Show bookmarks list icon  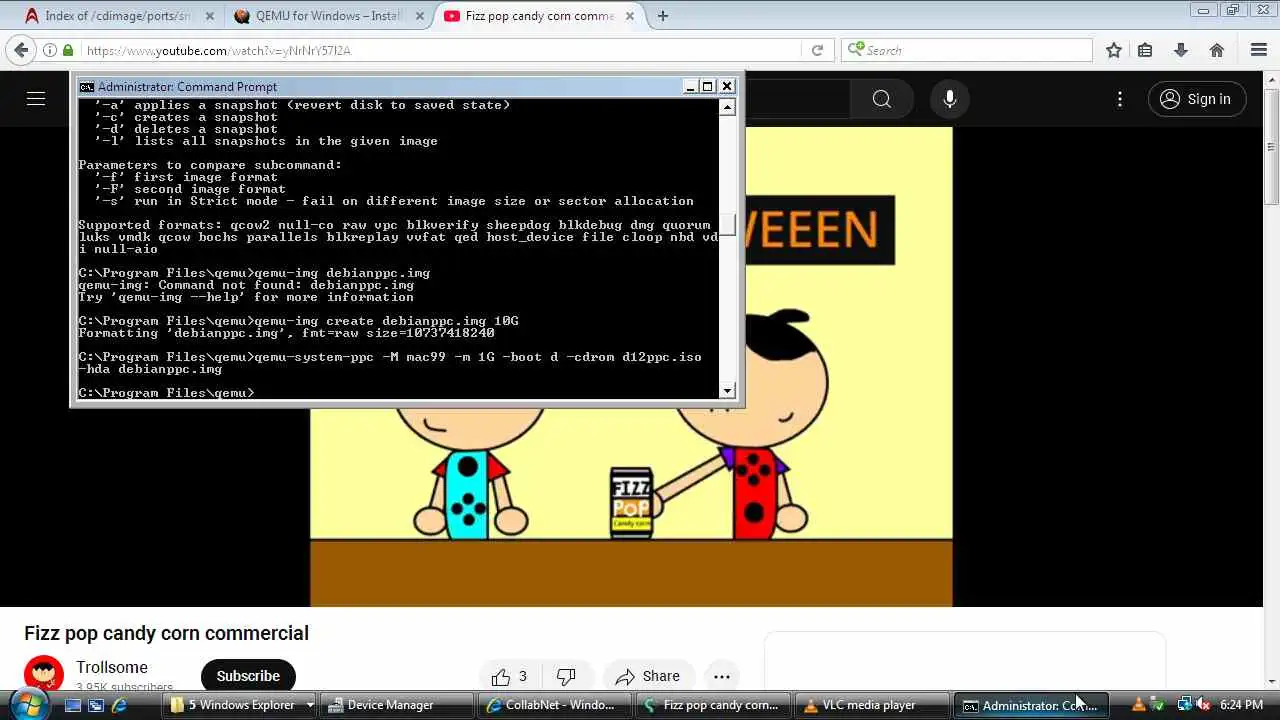(x=1146, y=50)
